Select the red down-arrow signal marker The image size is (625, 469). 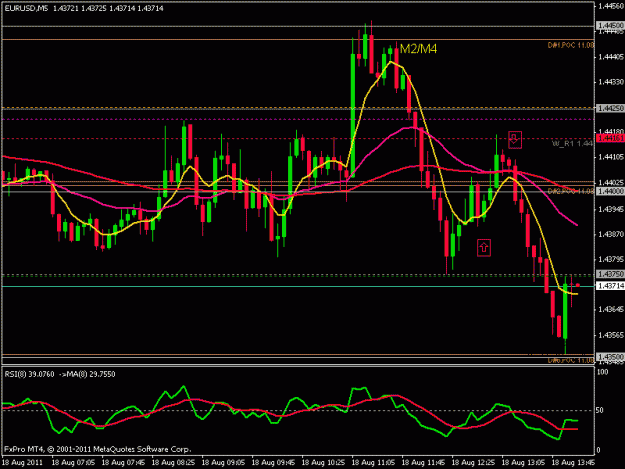click(x=515, y=139)
